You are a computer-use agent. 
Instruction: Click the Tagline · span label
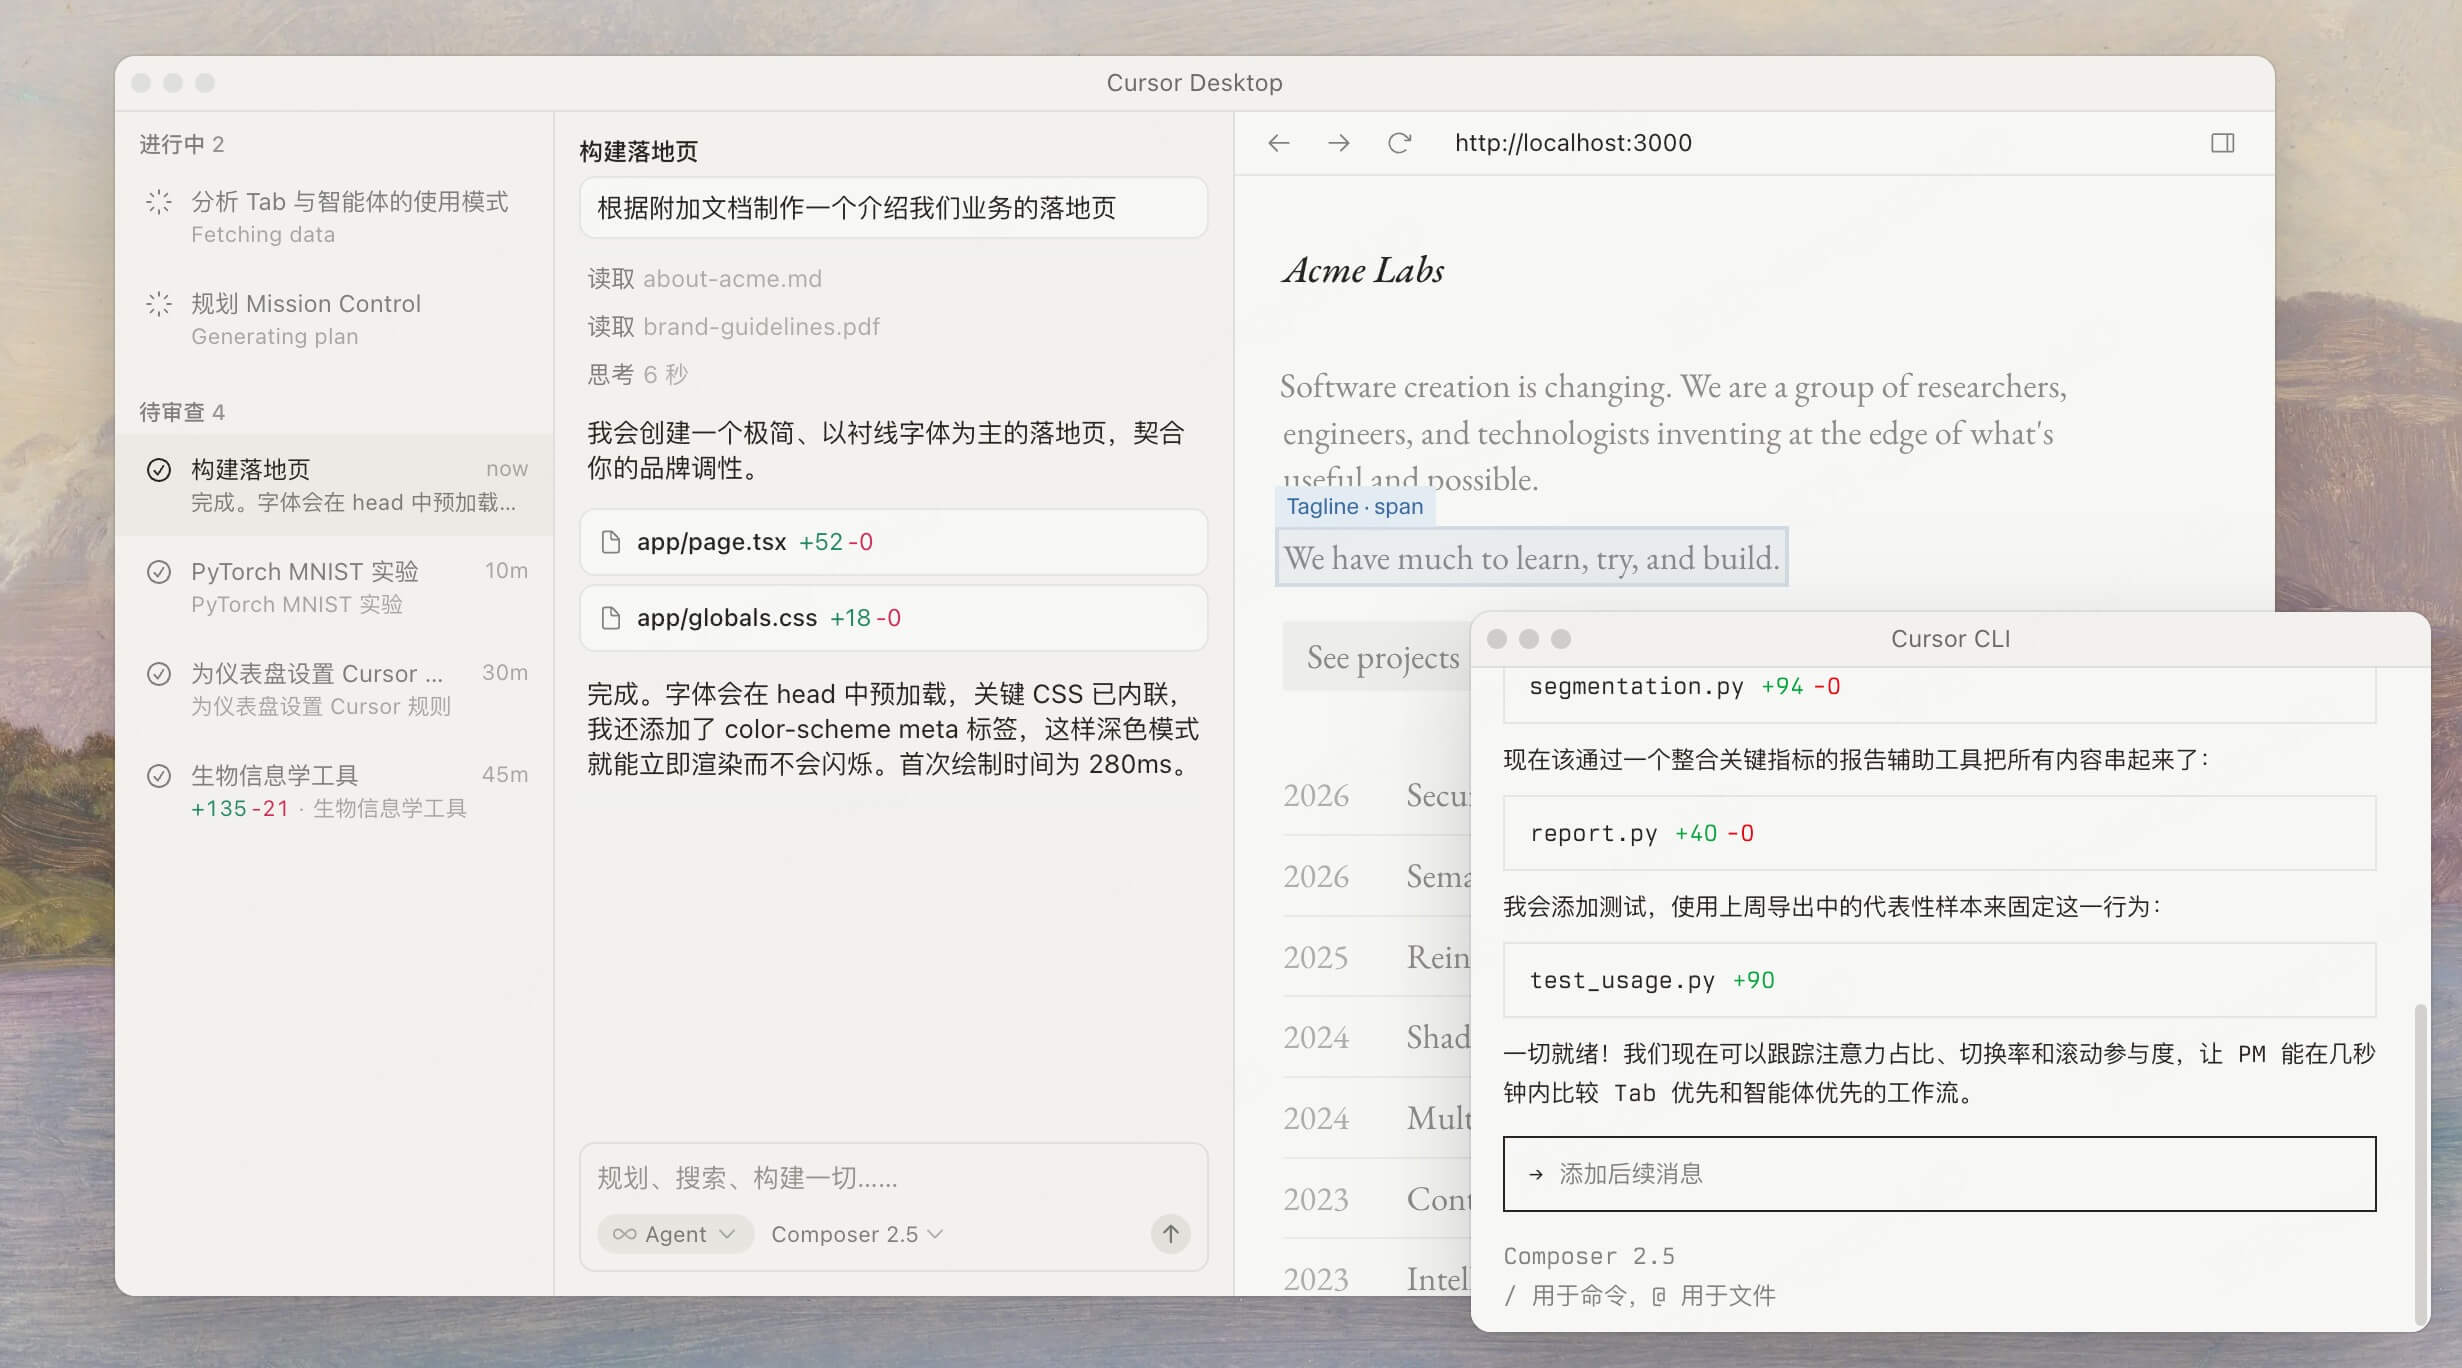point(1354,507)
